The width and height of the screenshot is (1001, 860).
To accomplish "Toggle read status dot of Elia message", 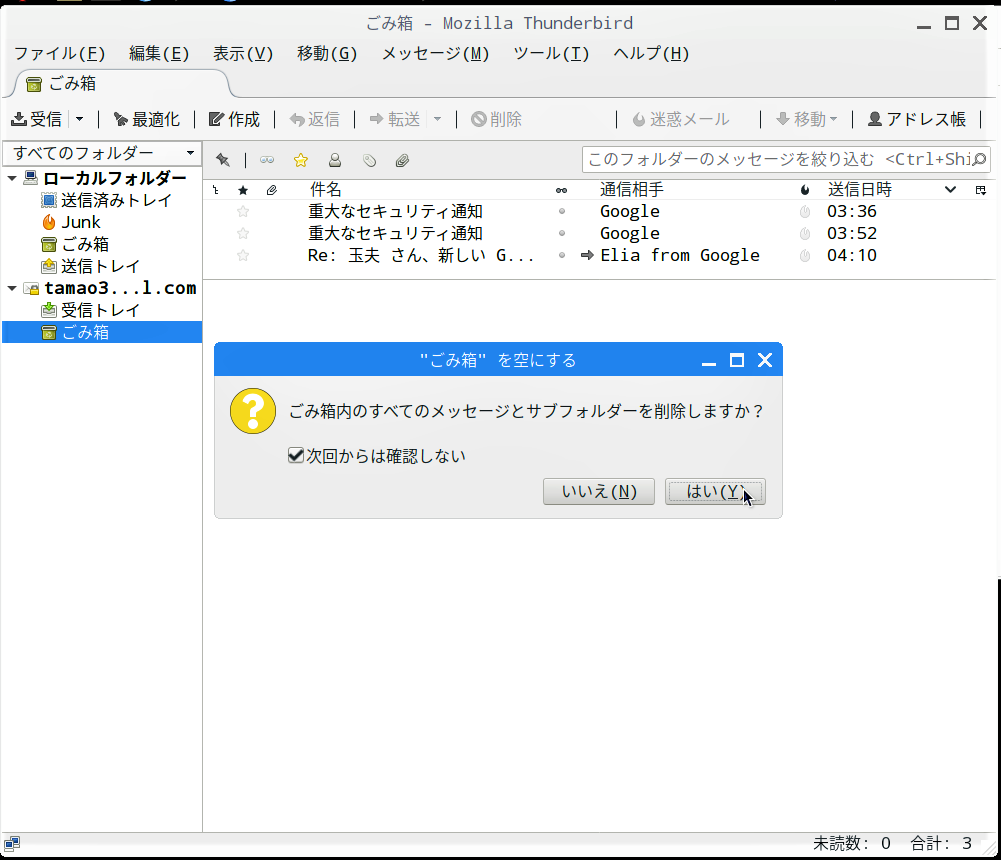I will coord(562,256).
